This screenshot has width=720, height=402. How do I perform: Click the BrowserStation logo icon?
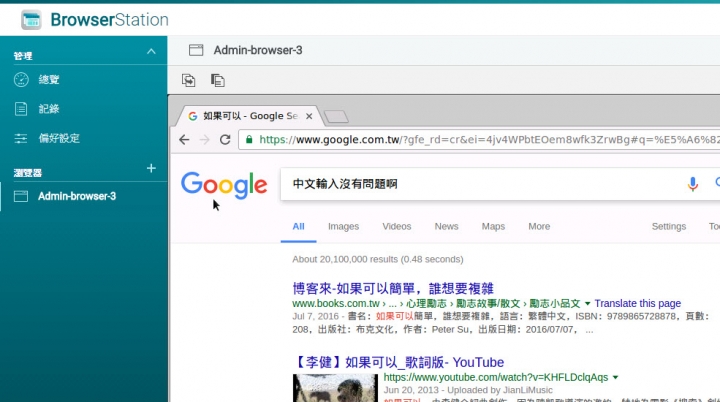31,20
